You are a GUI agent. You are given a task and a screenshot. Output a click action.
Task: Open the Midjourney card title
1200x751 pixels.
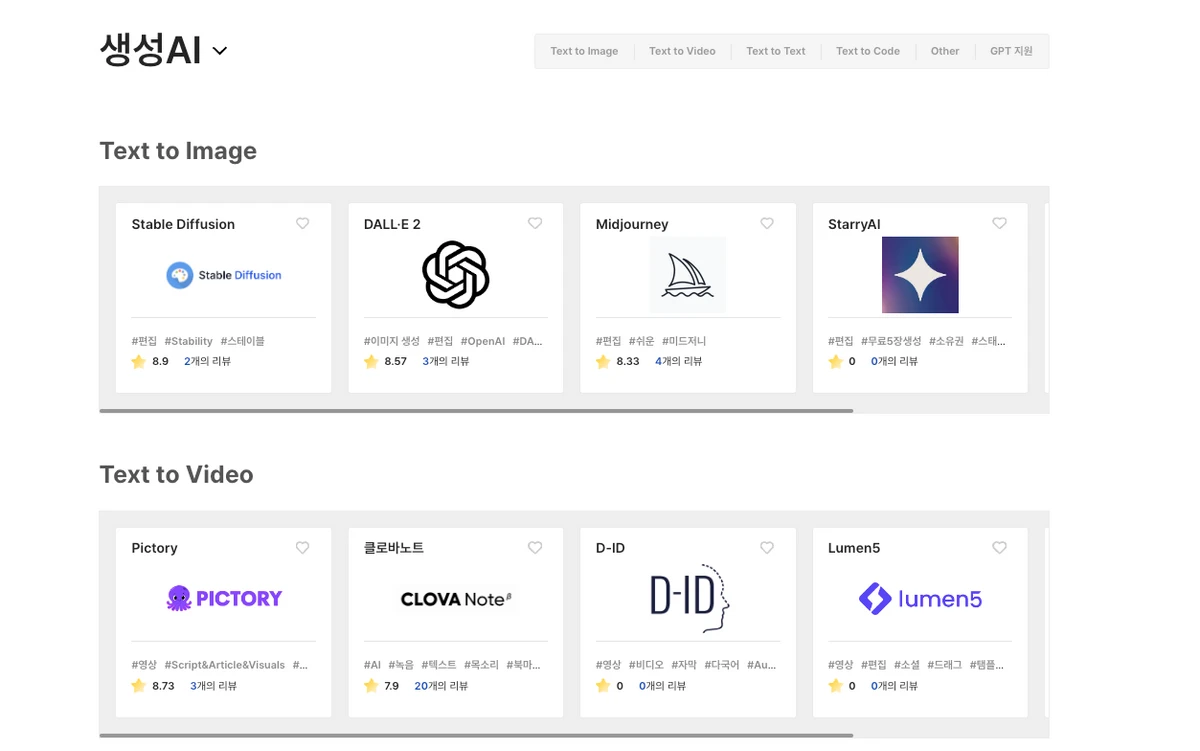(x=632, y=224)
